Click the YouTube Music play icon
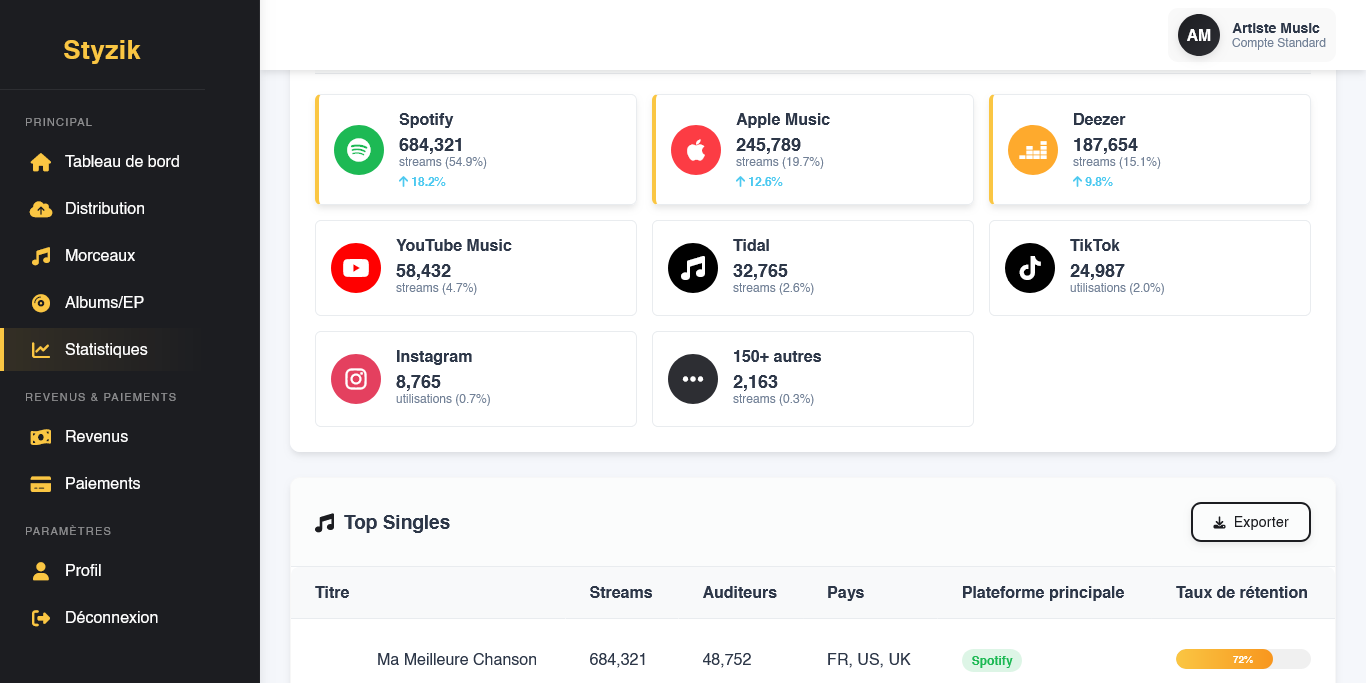Screen dimensions: 1366x683 (x=356, y=268)
